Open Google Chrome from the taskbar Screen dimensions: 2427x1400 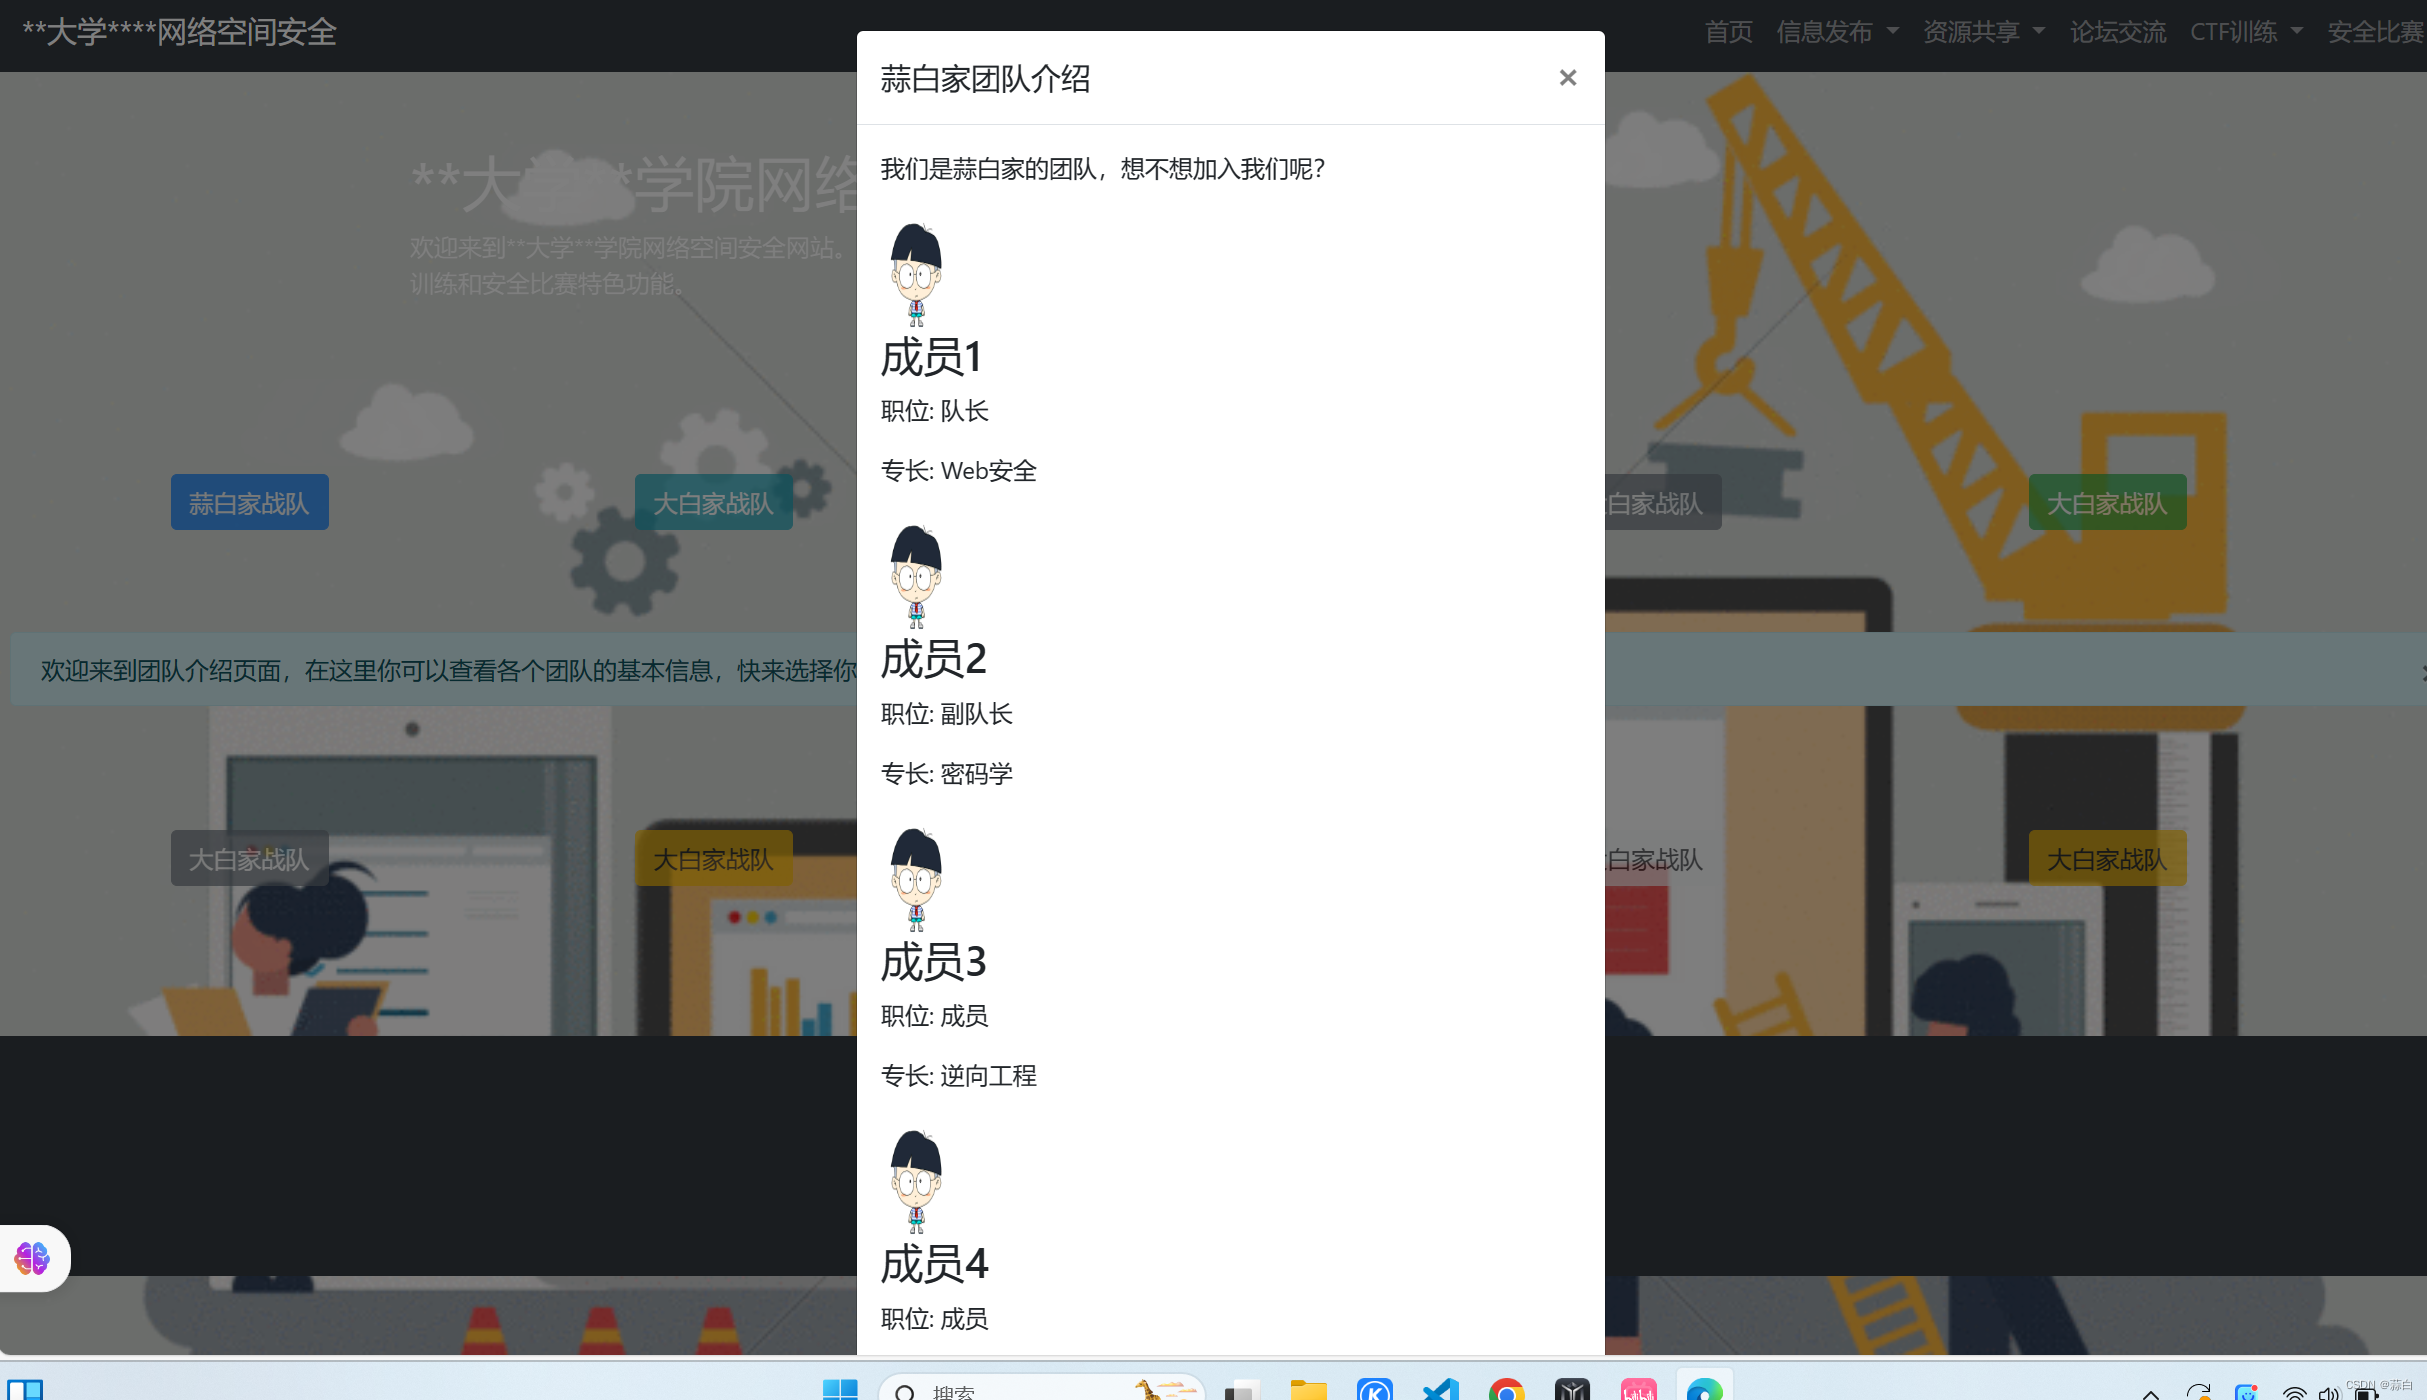[1506, 1390]
